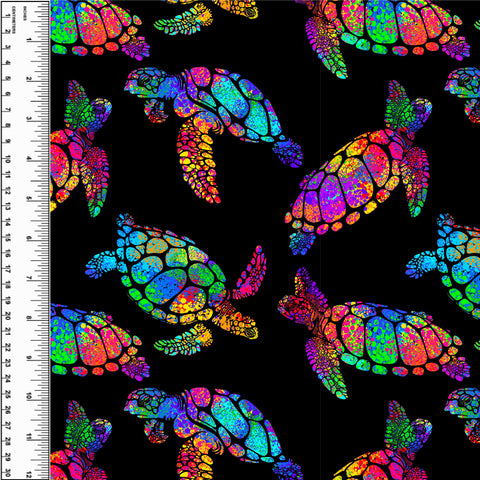Viewport: 480px width, 480px height.
Task: Click the 13 centimeter number on ruler
Action: [x=7, y=206]
